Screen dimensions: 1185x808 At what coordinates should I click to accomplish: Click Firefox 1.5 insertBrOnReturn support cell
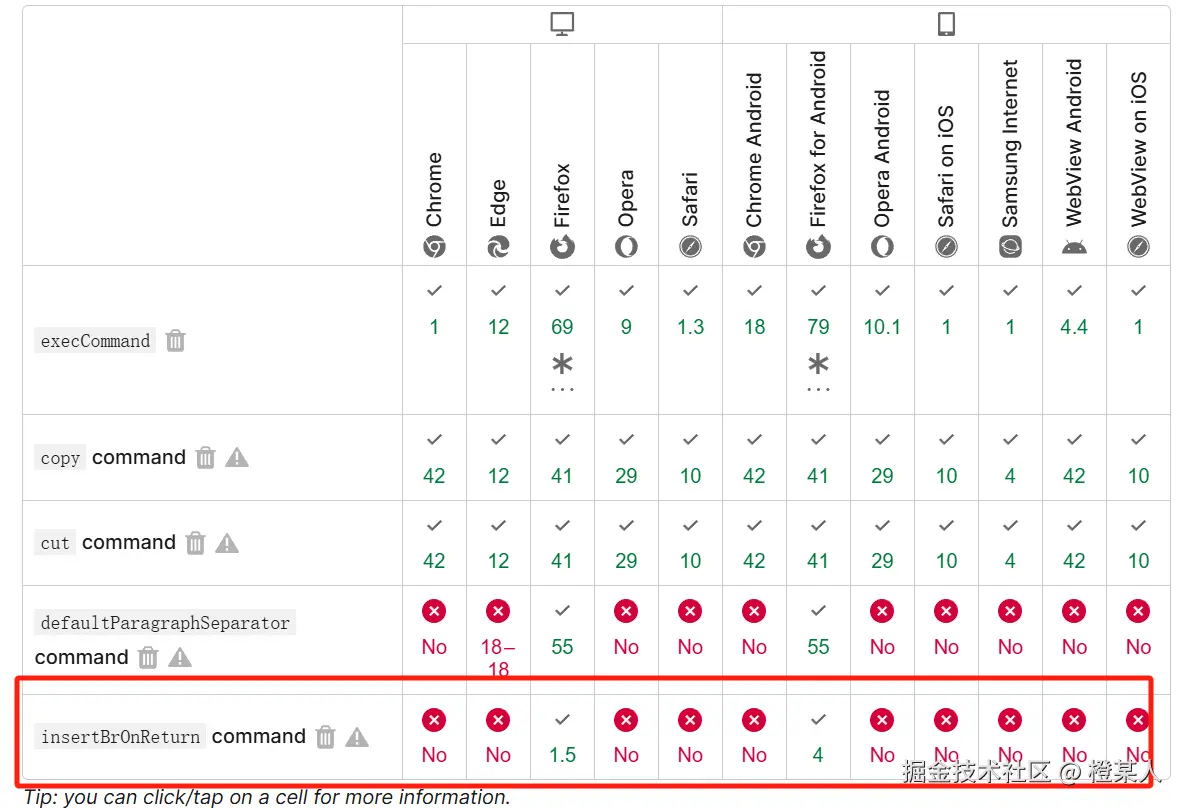point(562,738)
